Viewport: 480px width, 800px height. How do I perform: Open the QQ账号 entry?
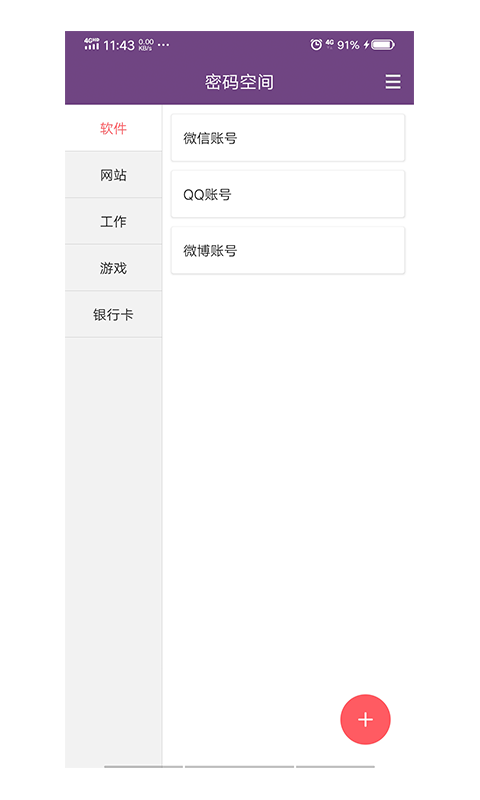click(x=288, y=194)
